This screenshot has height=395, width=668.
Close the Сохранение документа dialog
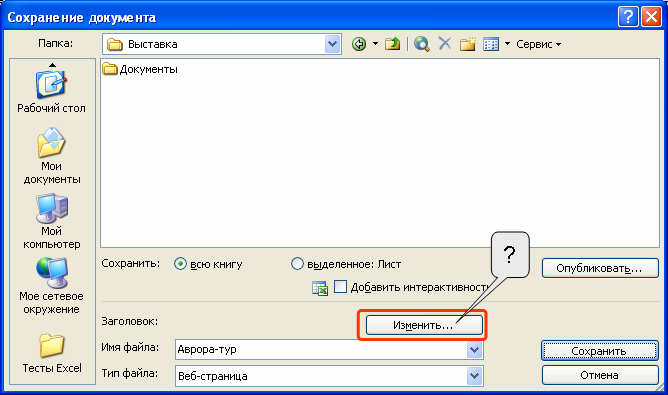point(651,17)
